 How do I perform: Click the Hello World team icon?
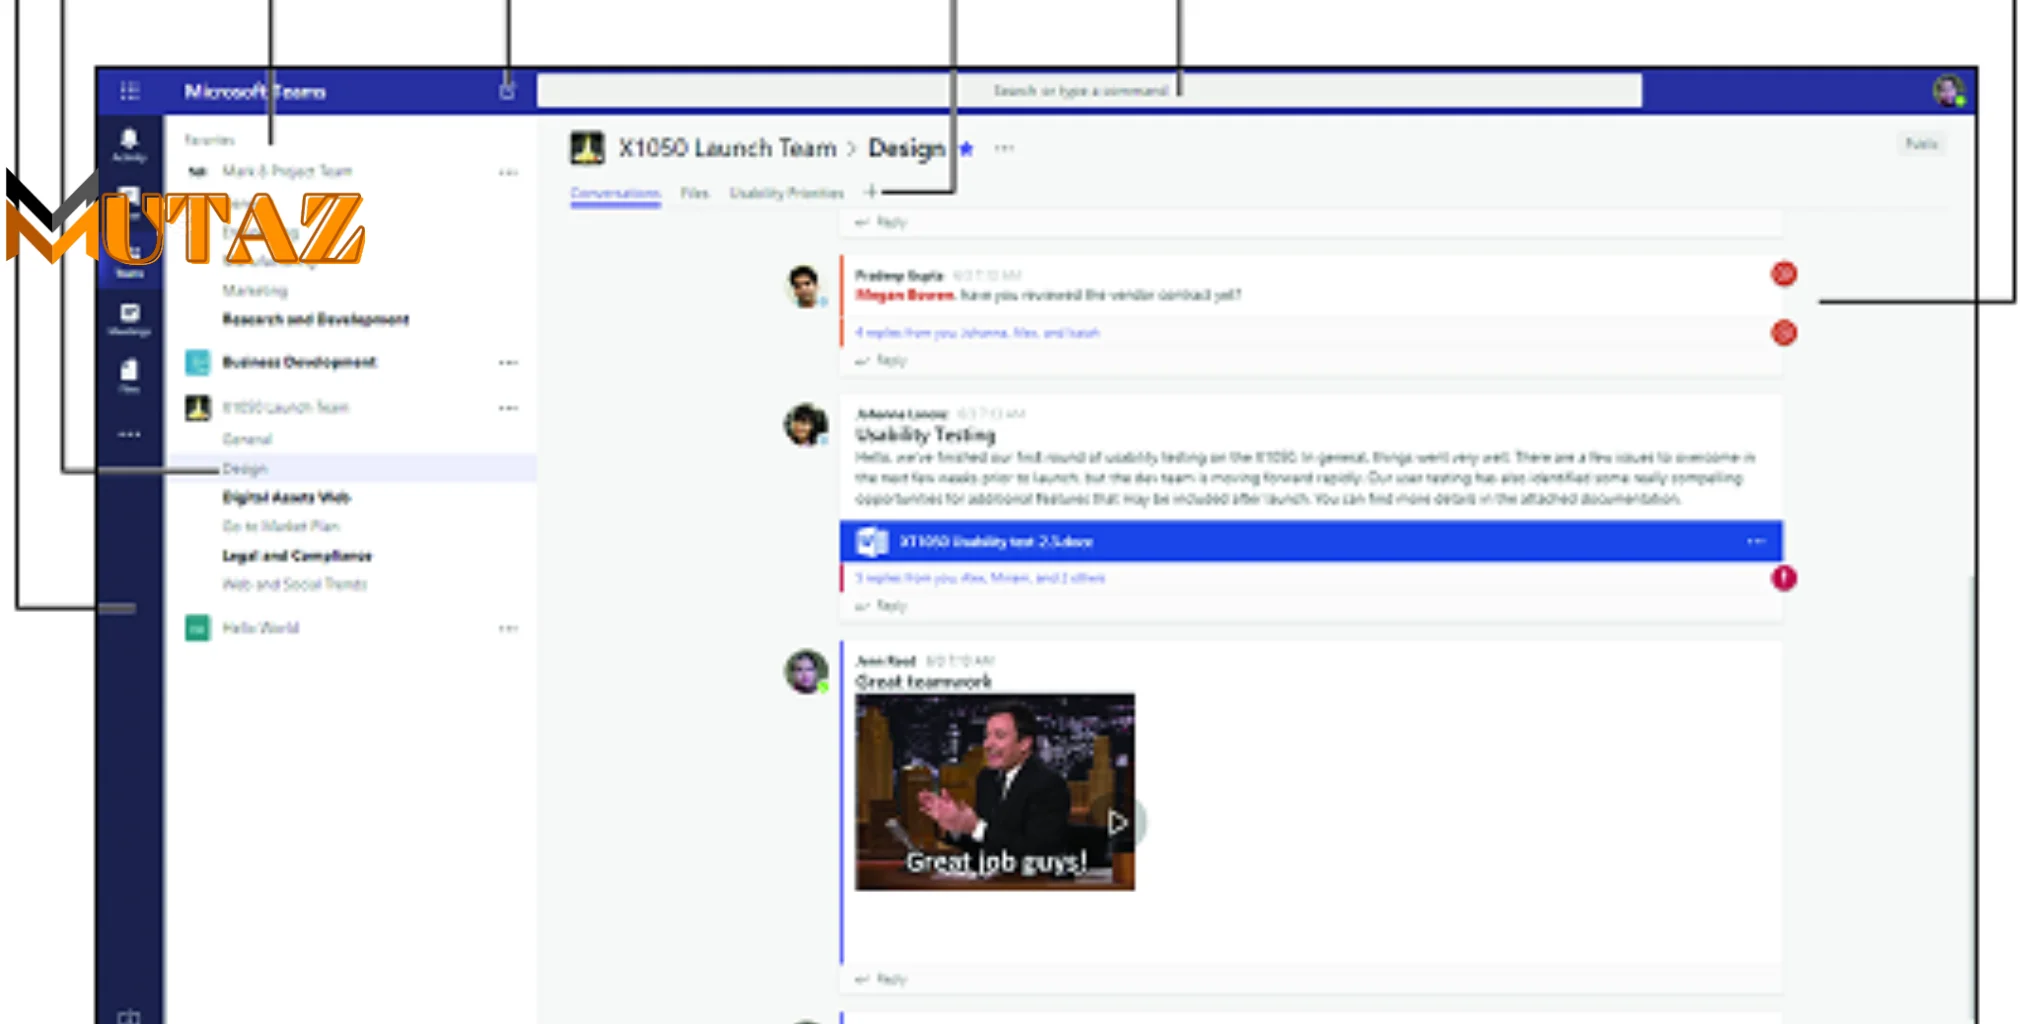[198, 628]
